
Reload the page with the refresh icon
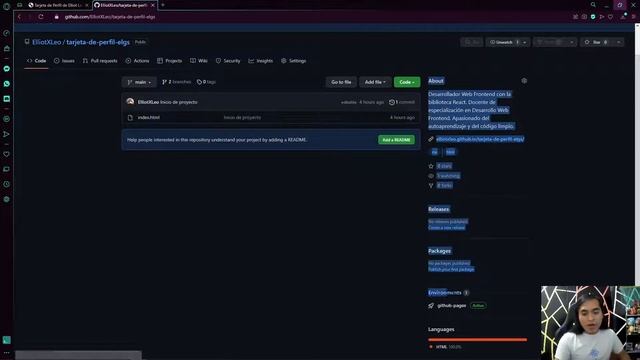tap(41, 17)
